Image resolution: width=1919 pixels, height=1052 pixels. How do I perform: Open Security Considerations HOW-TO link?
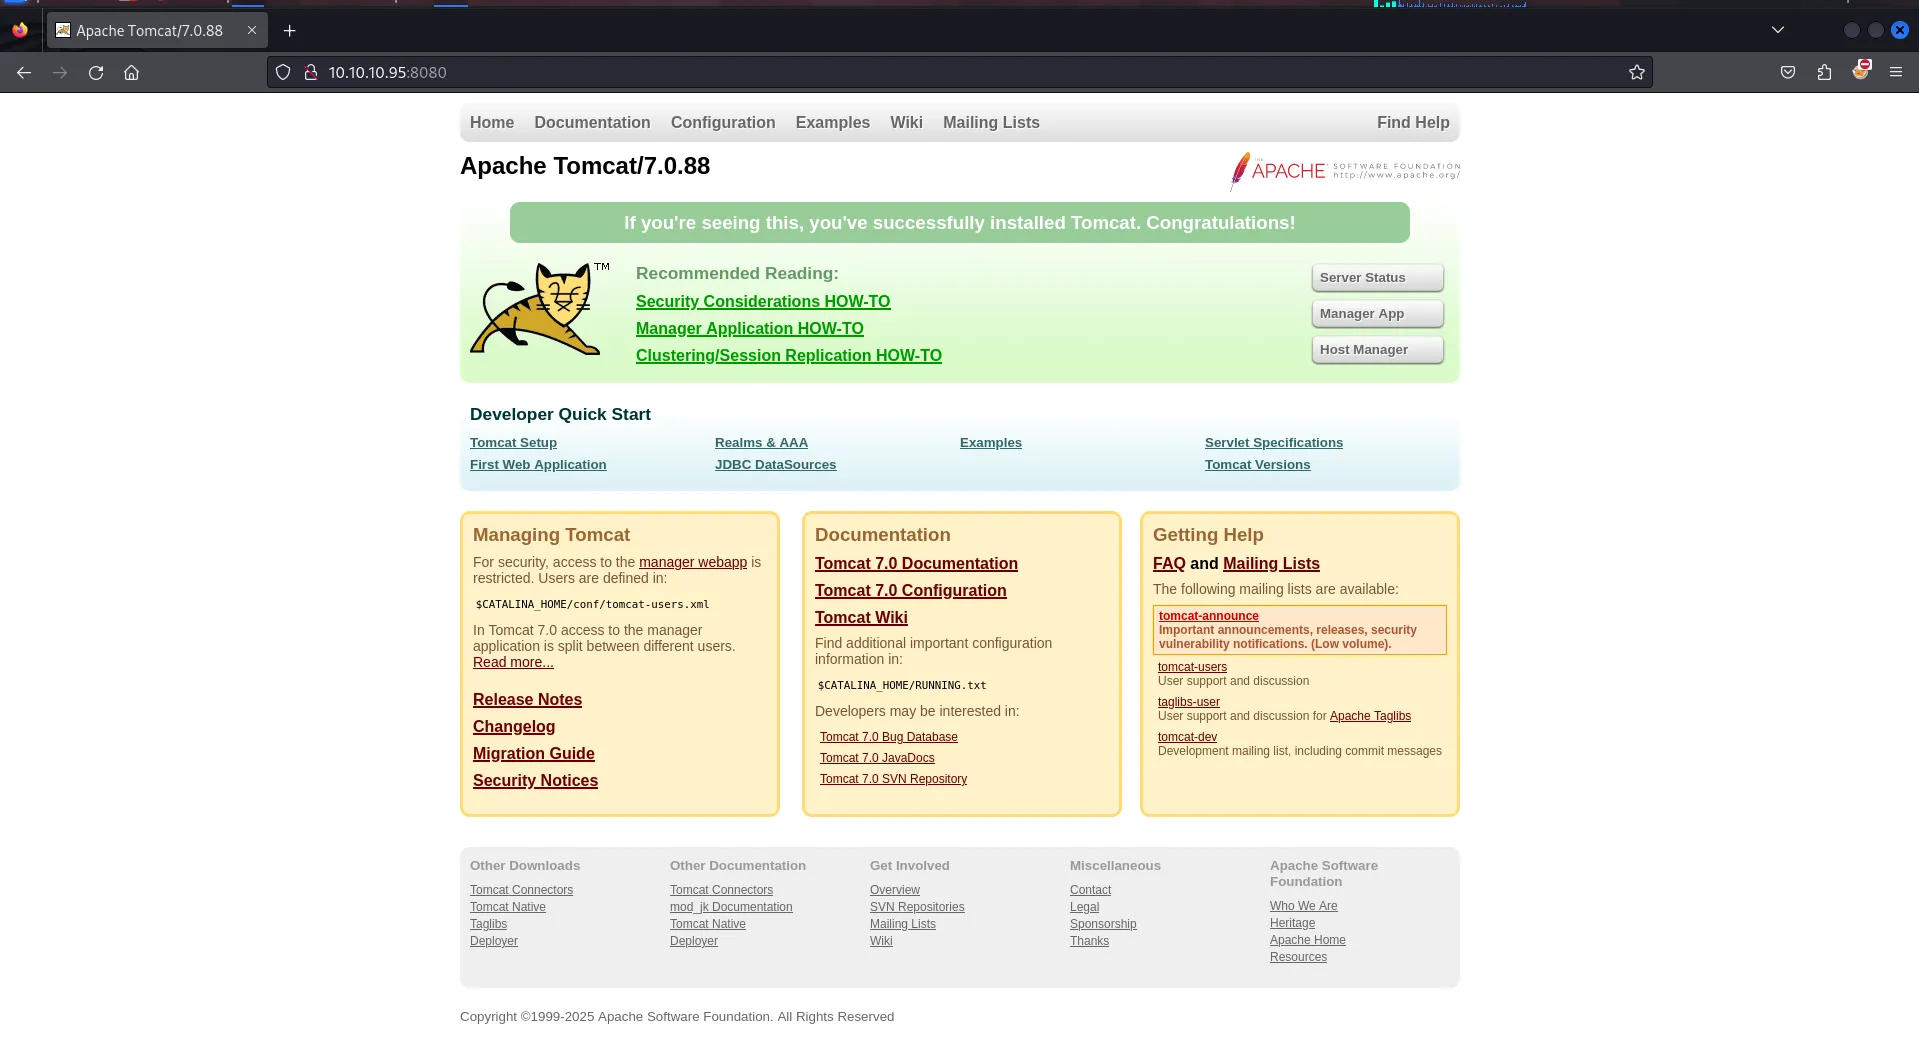tap(763, 301)
